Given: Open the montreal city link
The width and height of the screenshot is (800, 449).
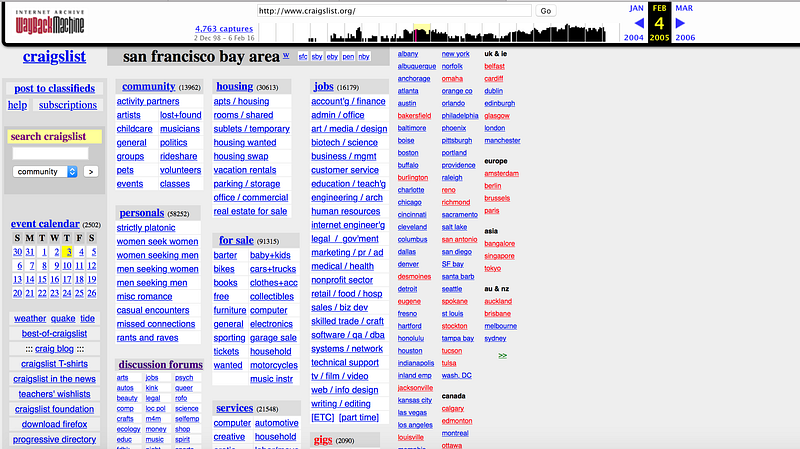Looking at the screenshot, I should click(x=455, y=434).
